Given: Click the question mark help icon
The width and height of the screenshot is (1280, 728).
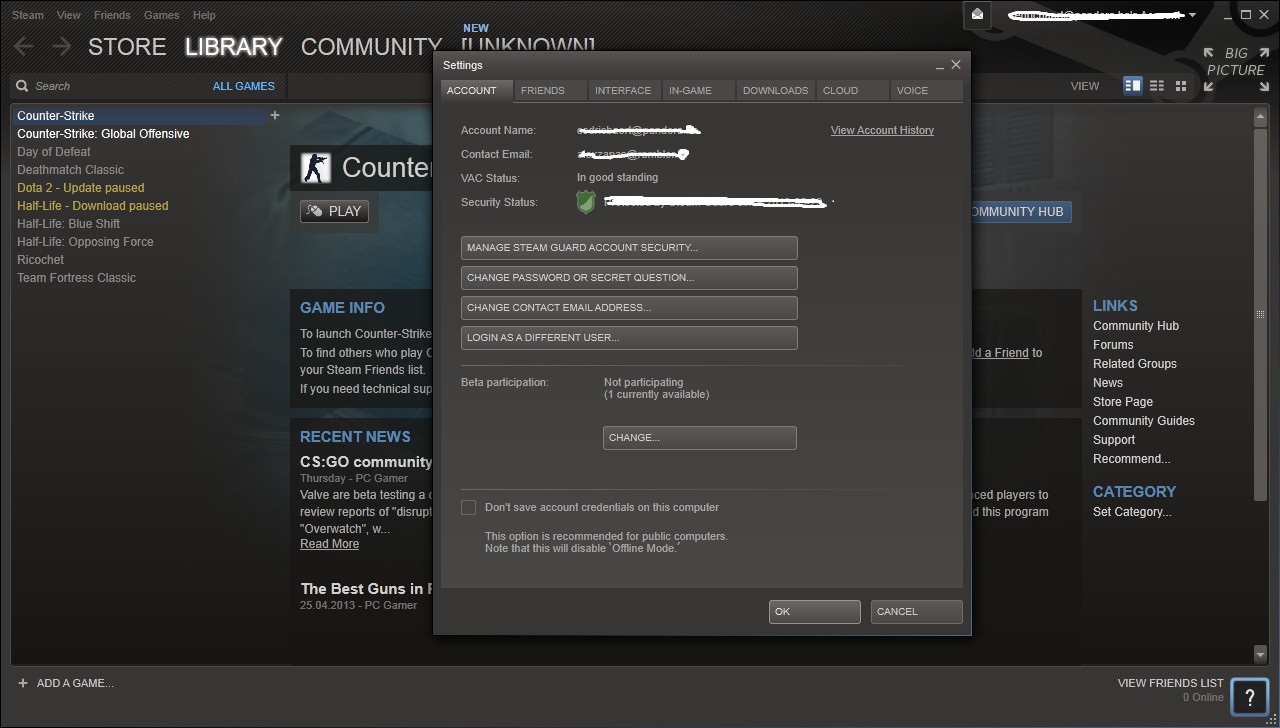Looking at the screenshot, I should point(1249,697).
